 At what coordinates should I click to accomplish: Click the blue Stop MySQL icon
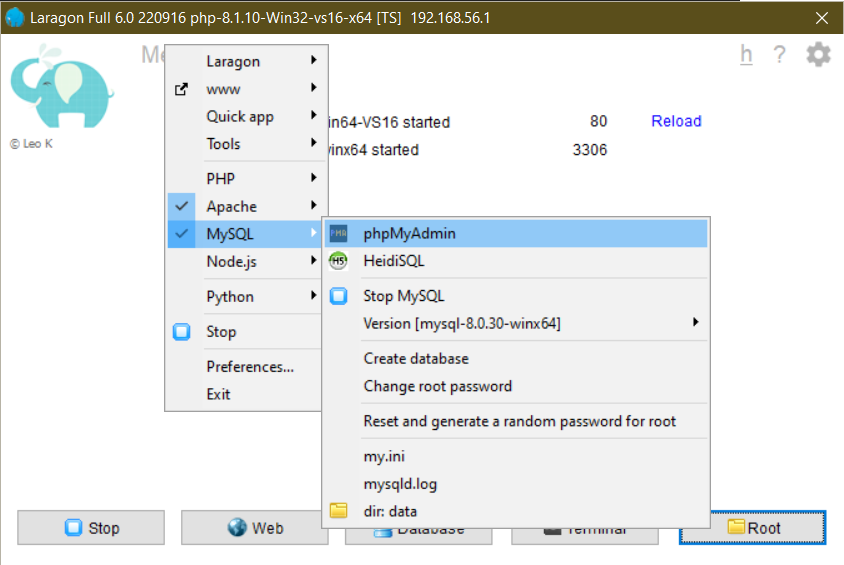tap(339, 296)
